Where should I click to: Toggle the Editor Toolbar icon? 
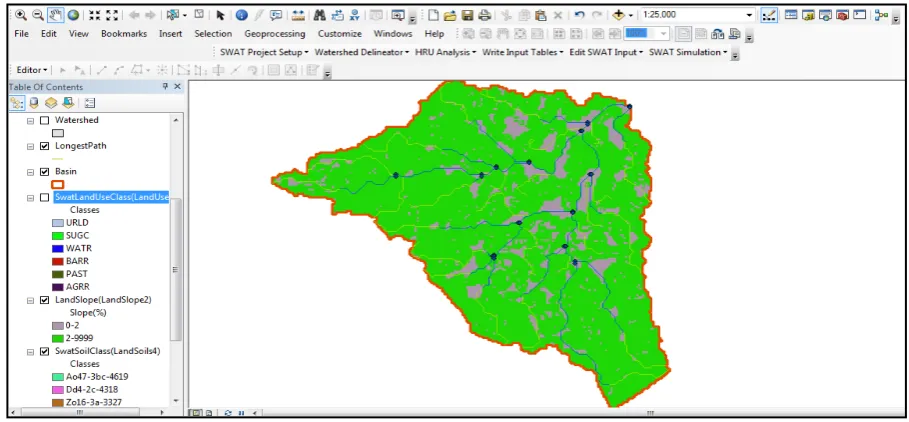(x=769, y=15)
